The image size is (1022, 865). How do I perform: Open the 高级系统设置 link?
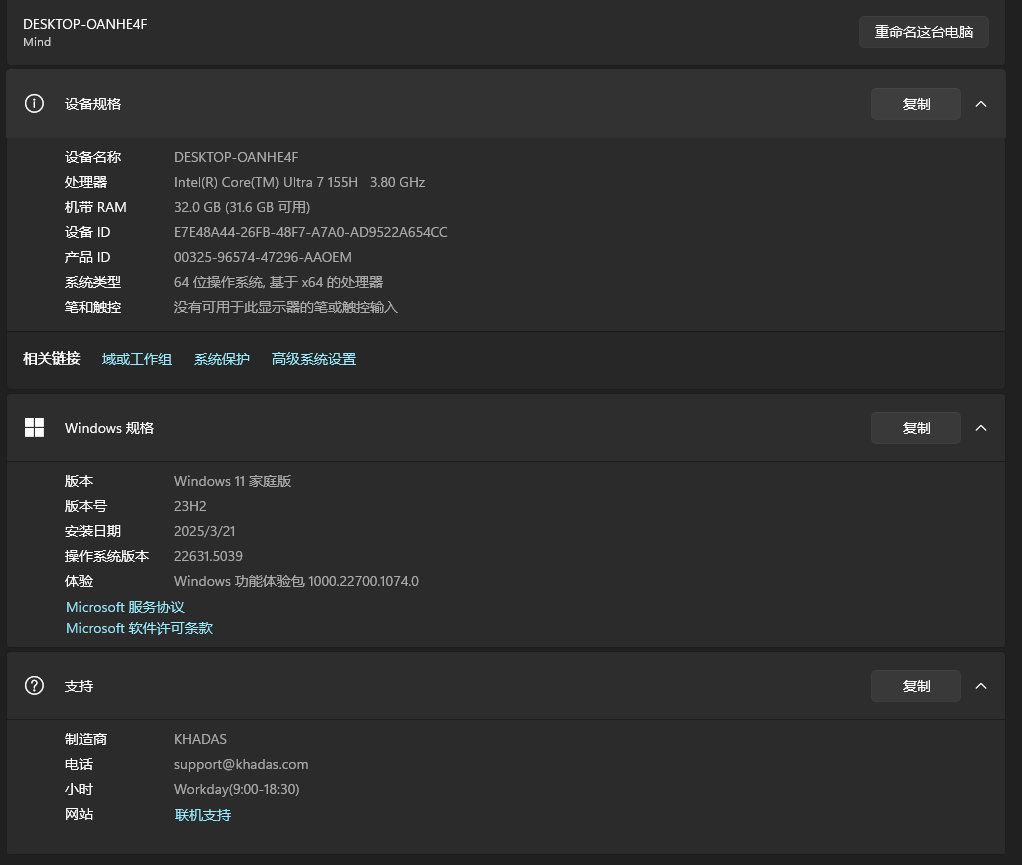pyautogui.click(x=314, y=359)
